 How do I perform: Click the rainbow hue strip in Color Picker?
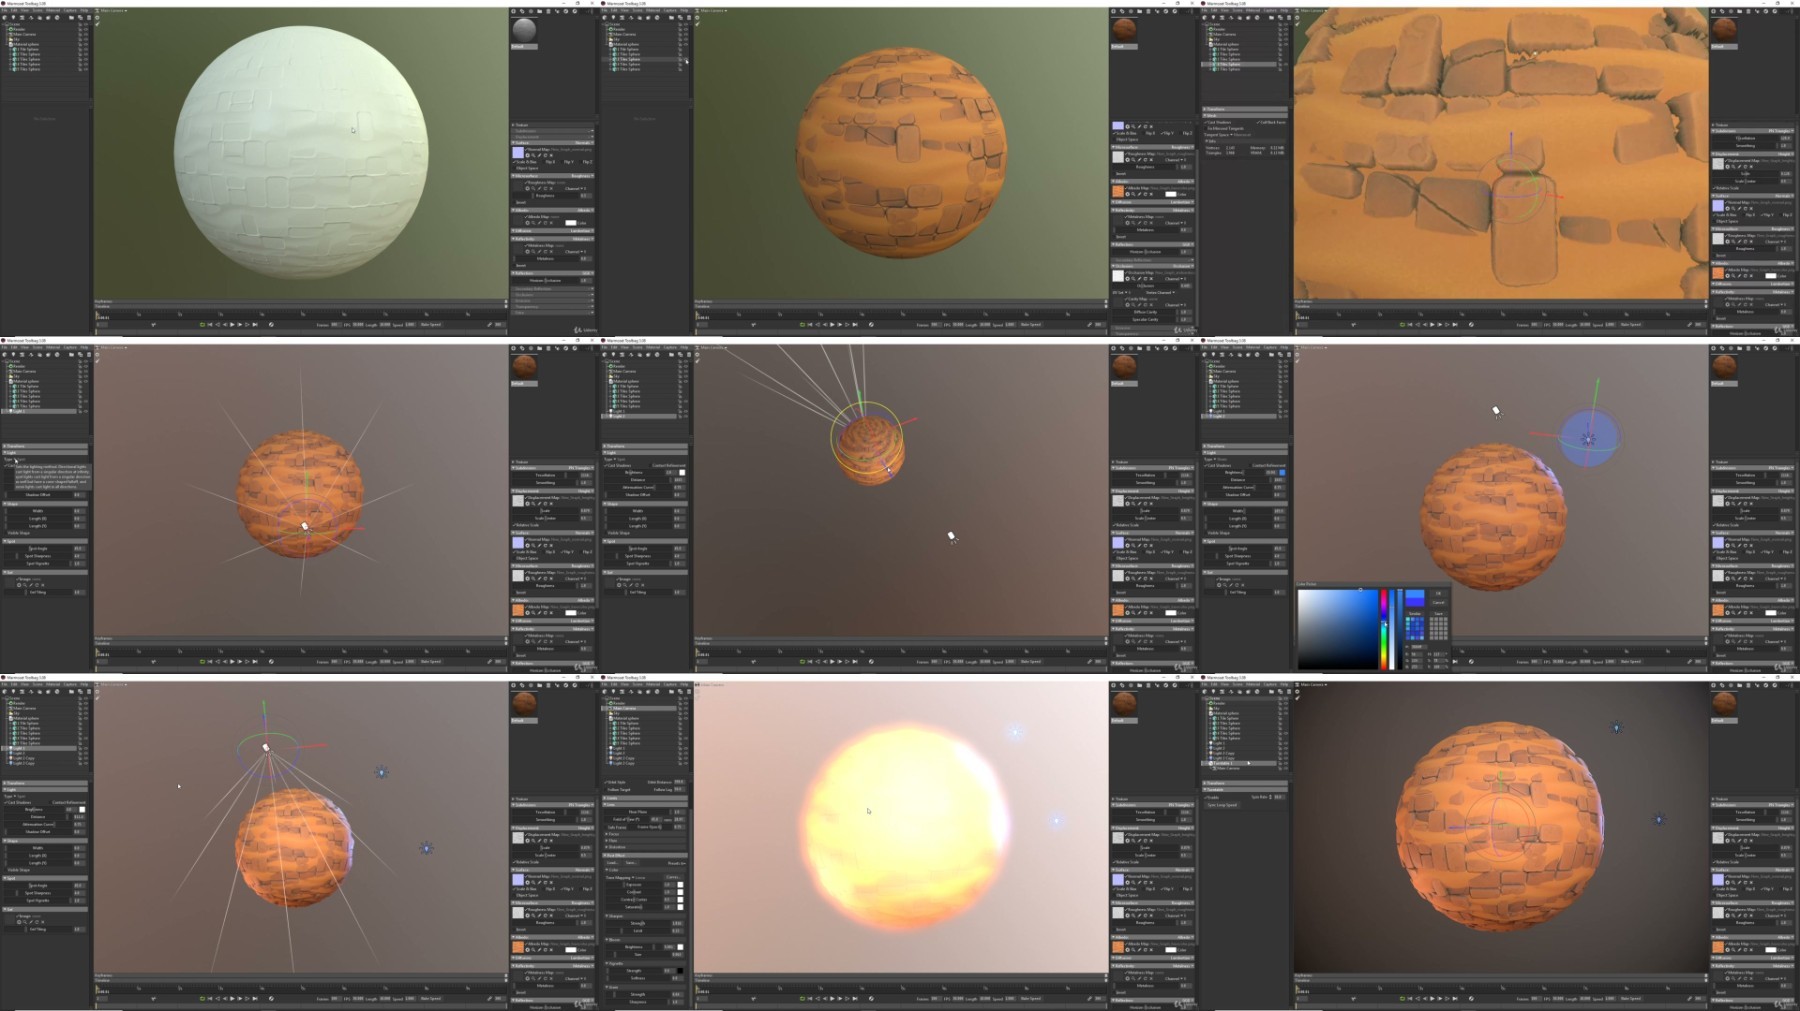click(1384, 630)
